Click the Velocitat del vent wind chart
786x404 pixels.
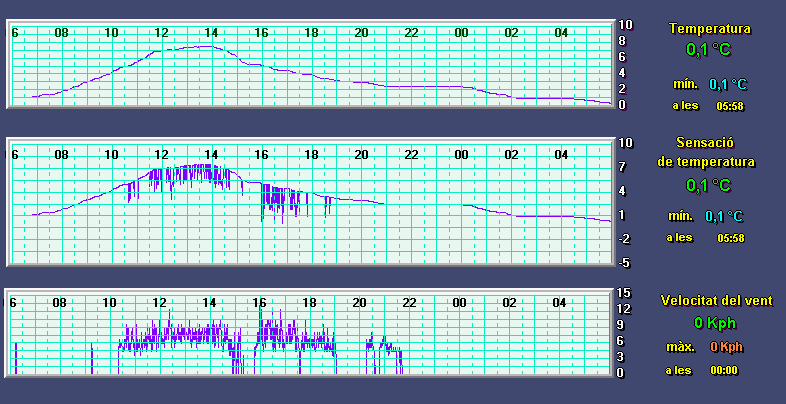coord(310,333)
